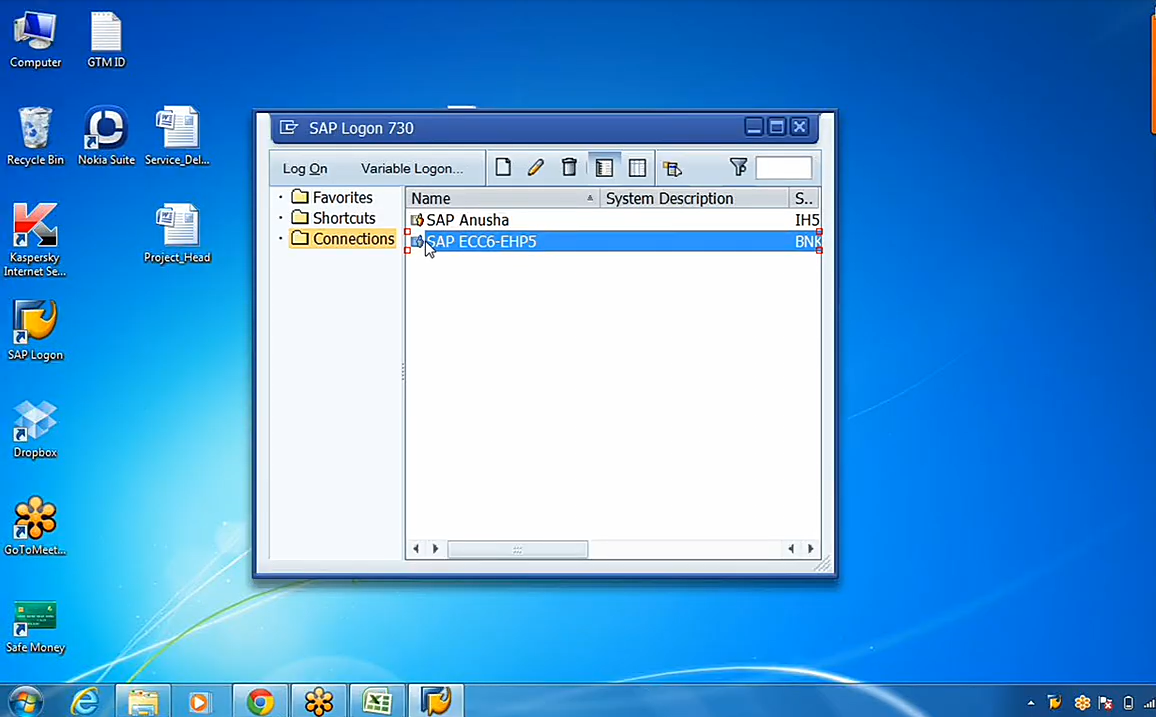Select the Service_Del... Word document icon
The image size is (1156, 717).
point(177,136)
